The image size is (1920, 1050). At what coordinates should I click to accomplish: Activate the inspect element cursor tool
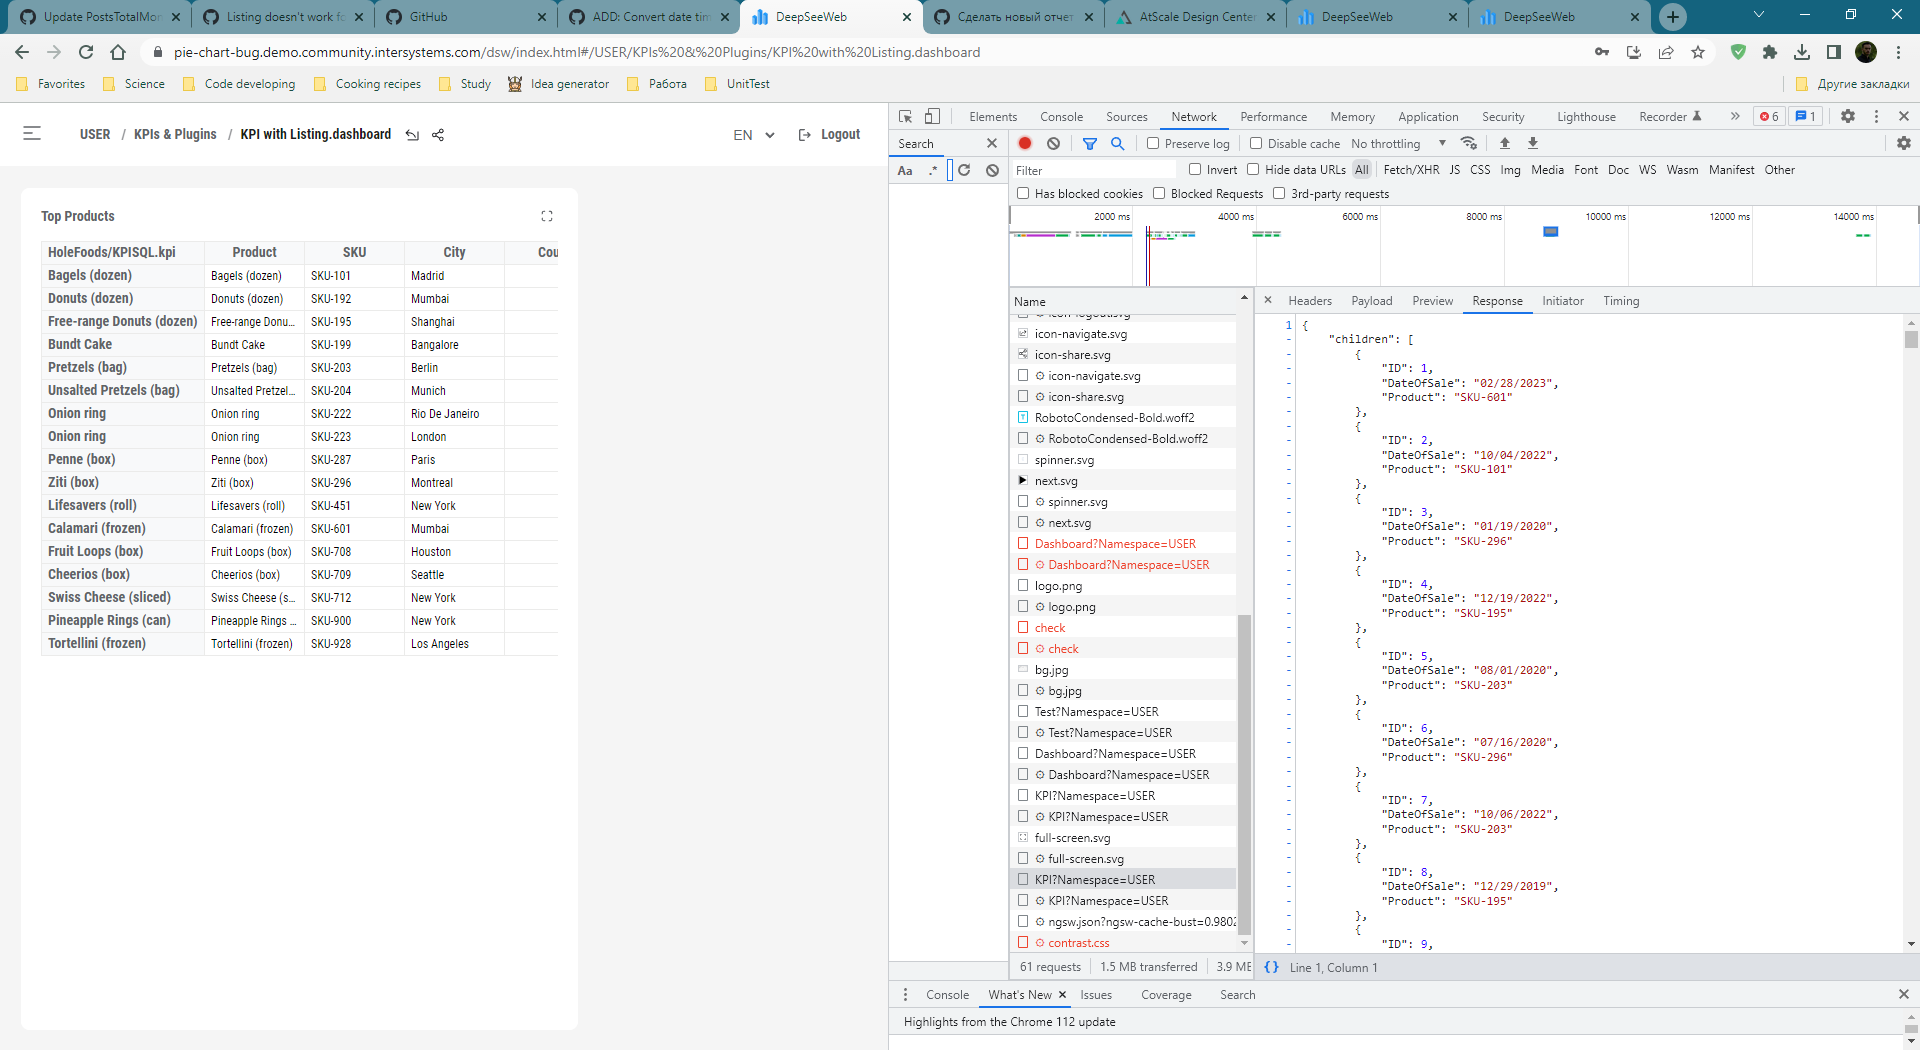(905, 116)
